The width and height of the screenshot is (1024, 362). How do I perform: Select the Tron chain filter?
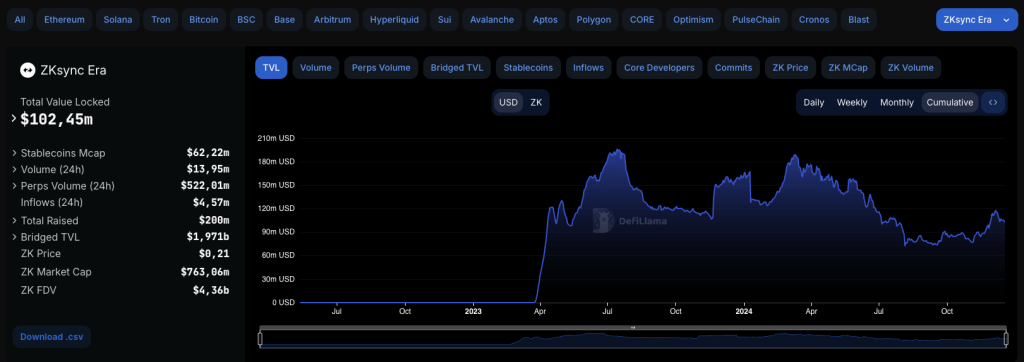[x=160, y=20]
